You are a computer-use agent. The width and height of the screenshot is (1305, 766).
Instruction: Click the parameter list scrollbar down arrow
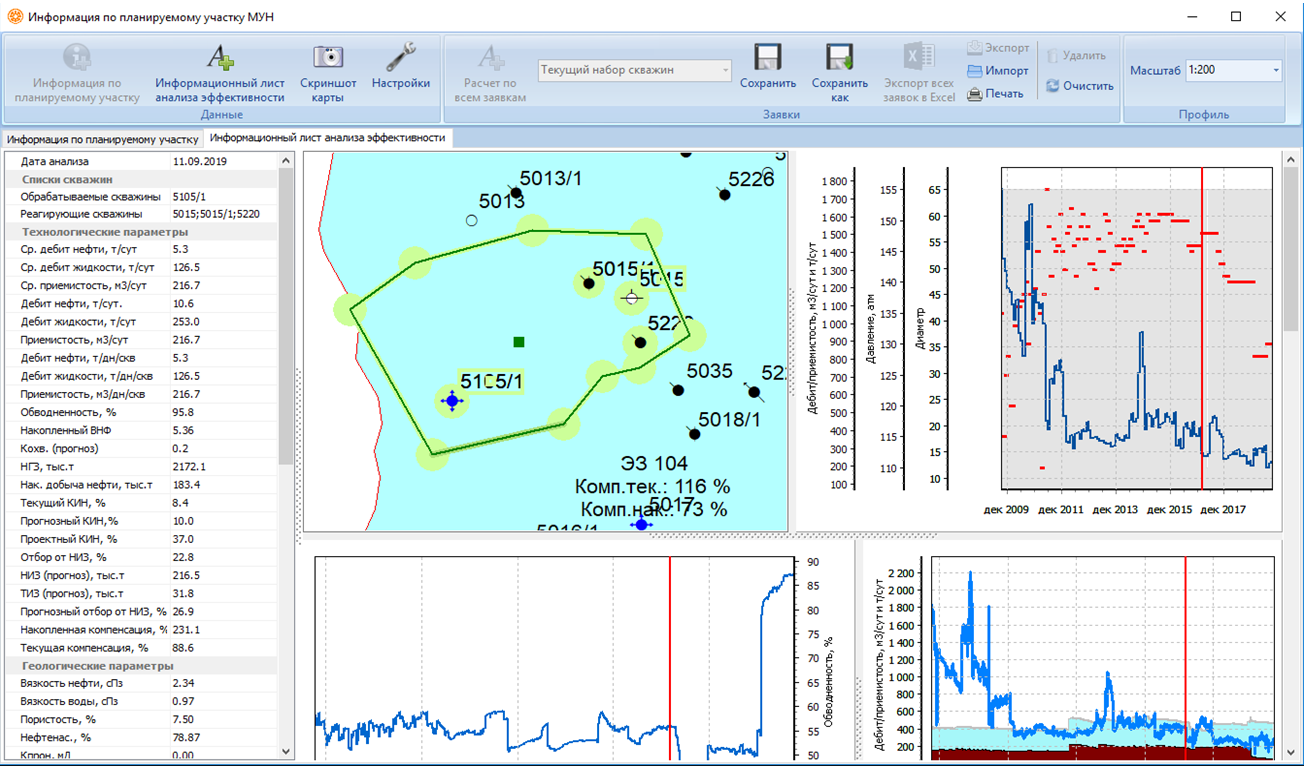click(286, 751)
